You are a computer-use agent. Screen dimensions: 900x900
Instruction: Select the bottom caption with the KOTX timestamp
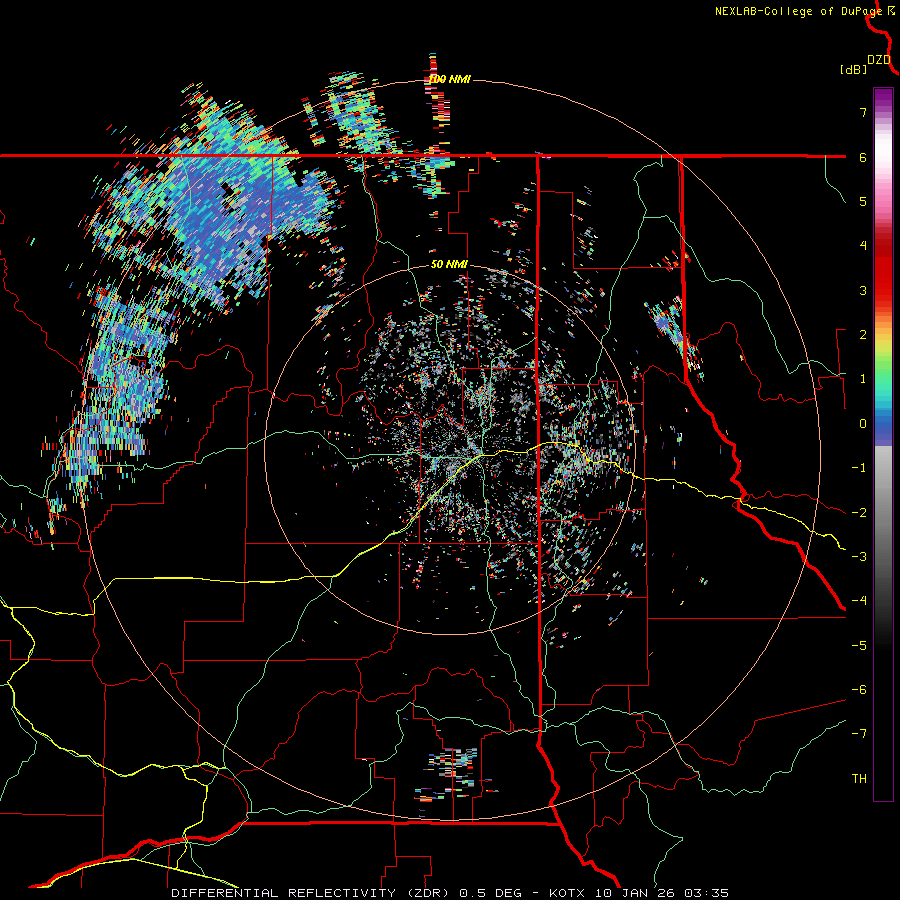450,893
